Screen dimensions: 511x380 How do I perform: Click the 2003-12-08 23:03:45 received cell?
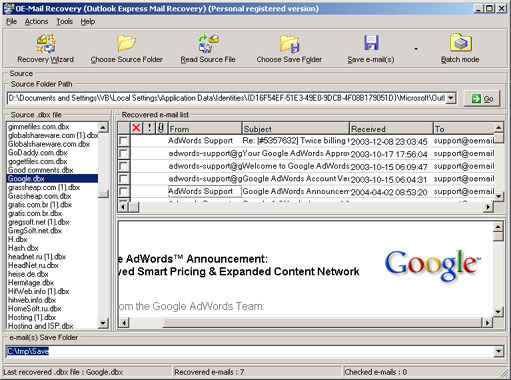click(389, 141)
